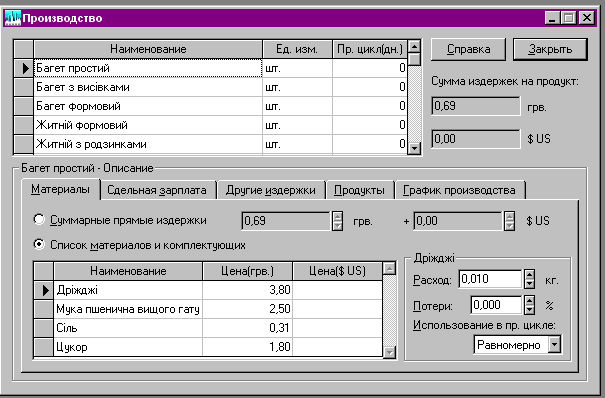605x398 pixels.
Task: Click the Ед. изм. column header
Action: pyautogui.click(x=297, y=49)
